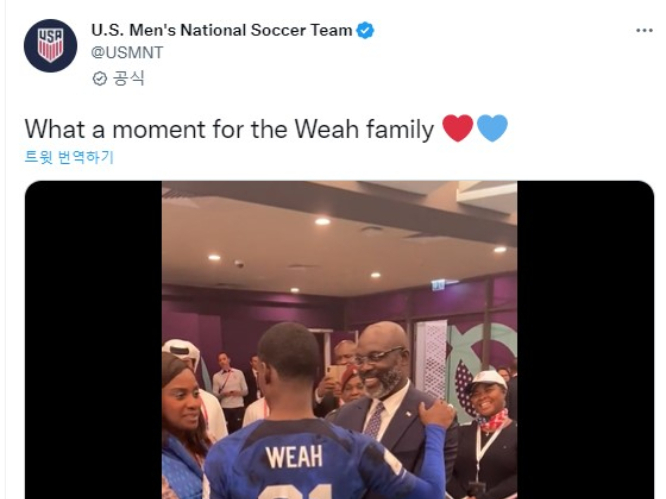Open the USMNT profile avatar
The image size is (666, 499).
pos(50,45)
